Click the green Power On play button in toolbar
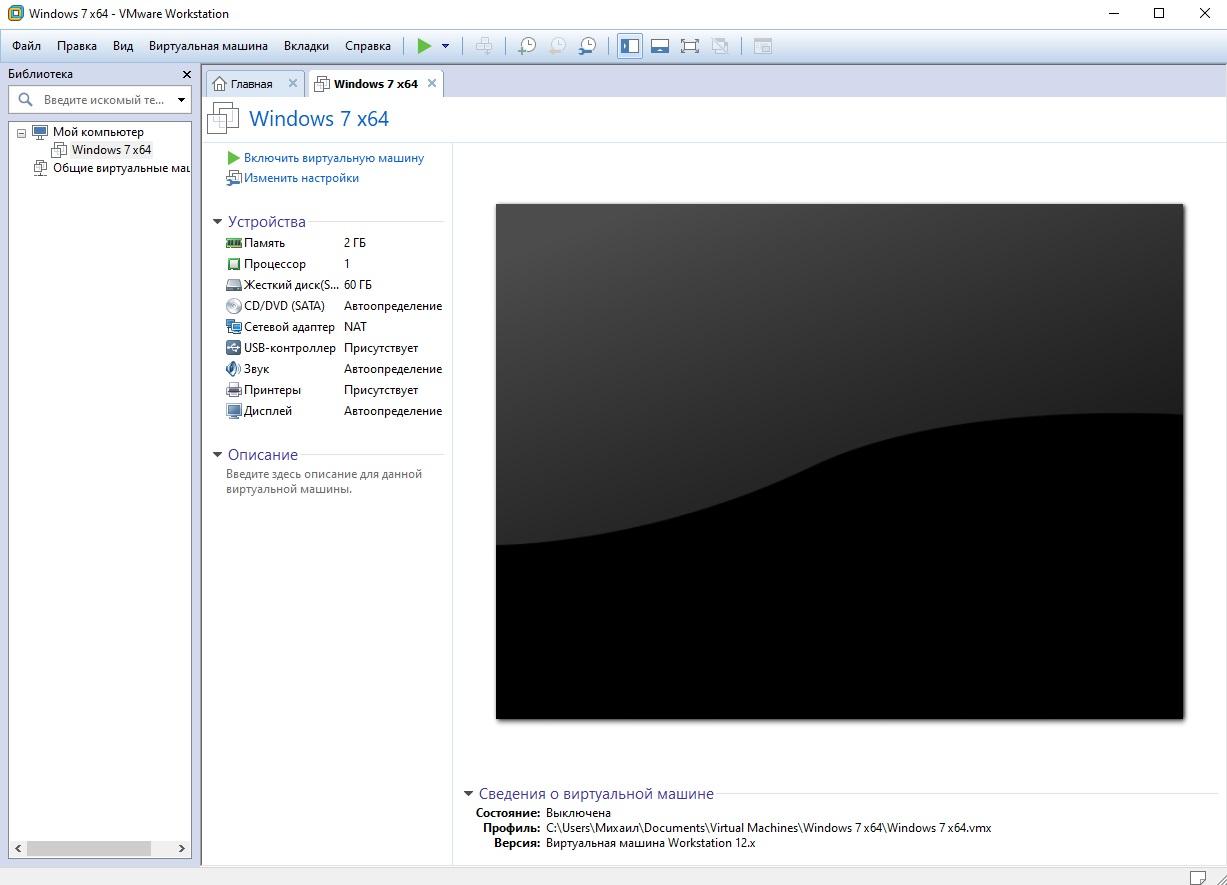The image size is (1227, 885). pyautogui.click(x=424, y=46)
